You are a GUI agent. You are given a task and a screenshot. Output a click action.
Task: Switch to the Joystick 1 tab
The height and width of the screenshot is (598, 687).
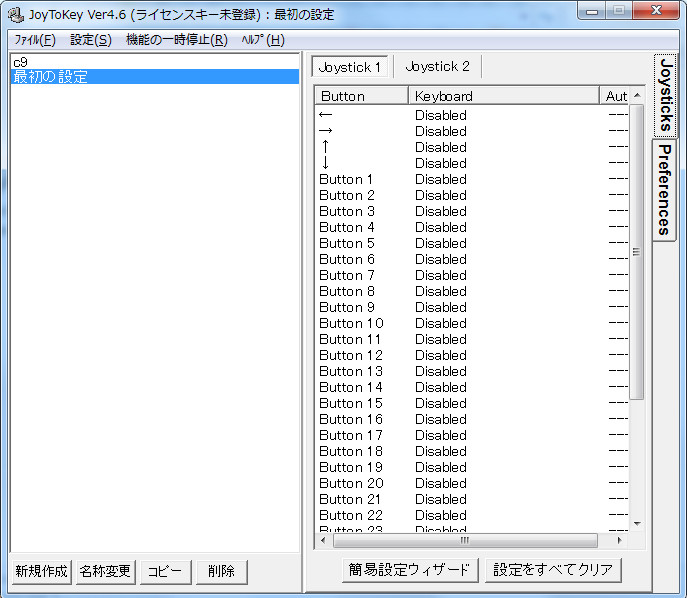tap(350, 67)
